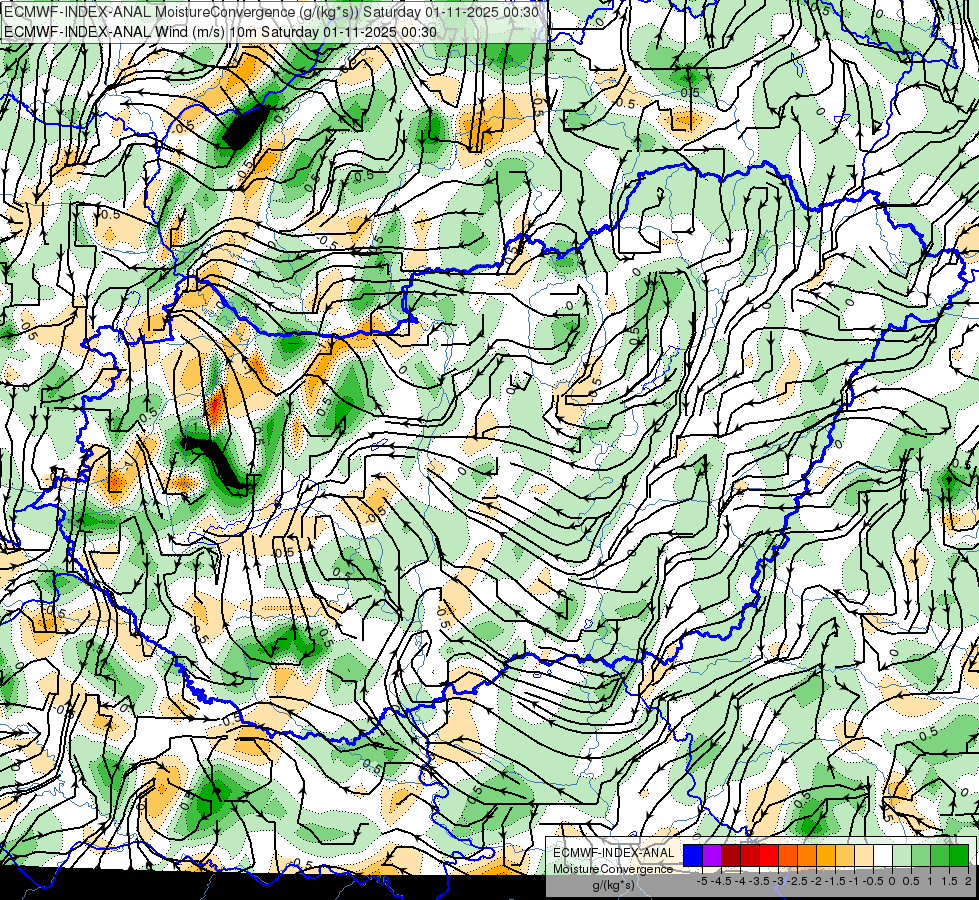Pick the palest green legend swatch
The image size is (979, 900).
point(902,855)
